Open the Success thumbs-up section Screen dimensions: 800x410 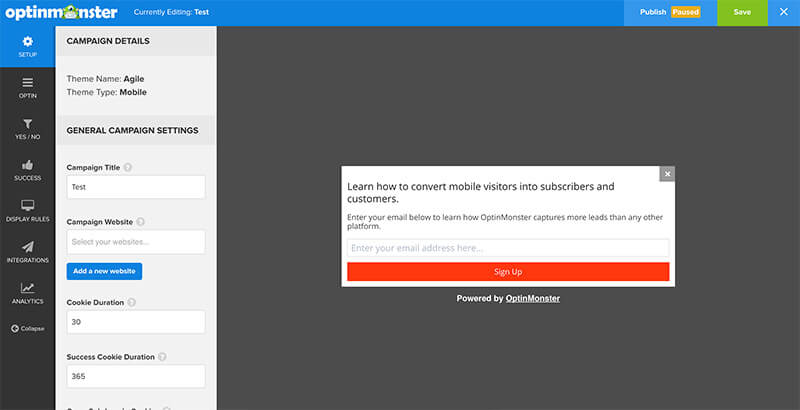coord(28,170)
